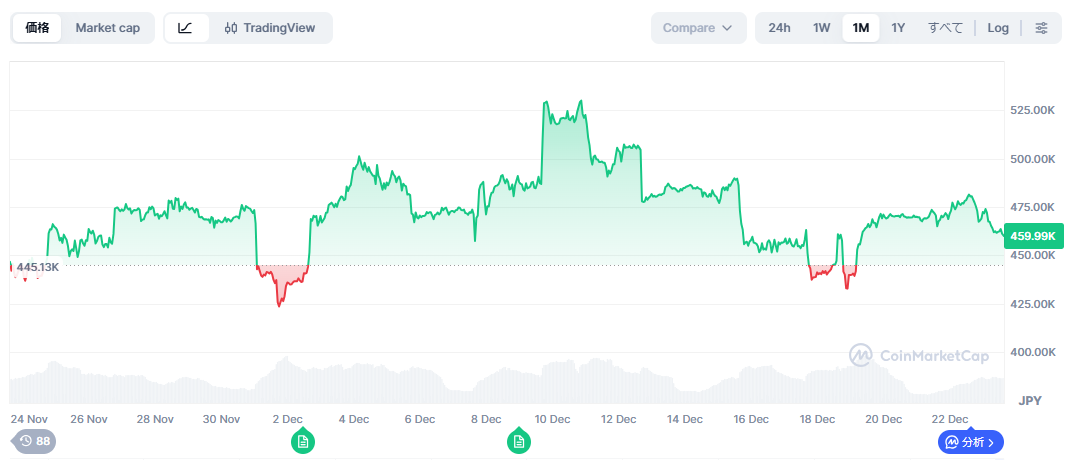The height and width of the screenshot is (460, 1075).
Task: Open the news document marker near 9 Dec
Action: tap(519, 441)
